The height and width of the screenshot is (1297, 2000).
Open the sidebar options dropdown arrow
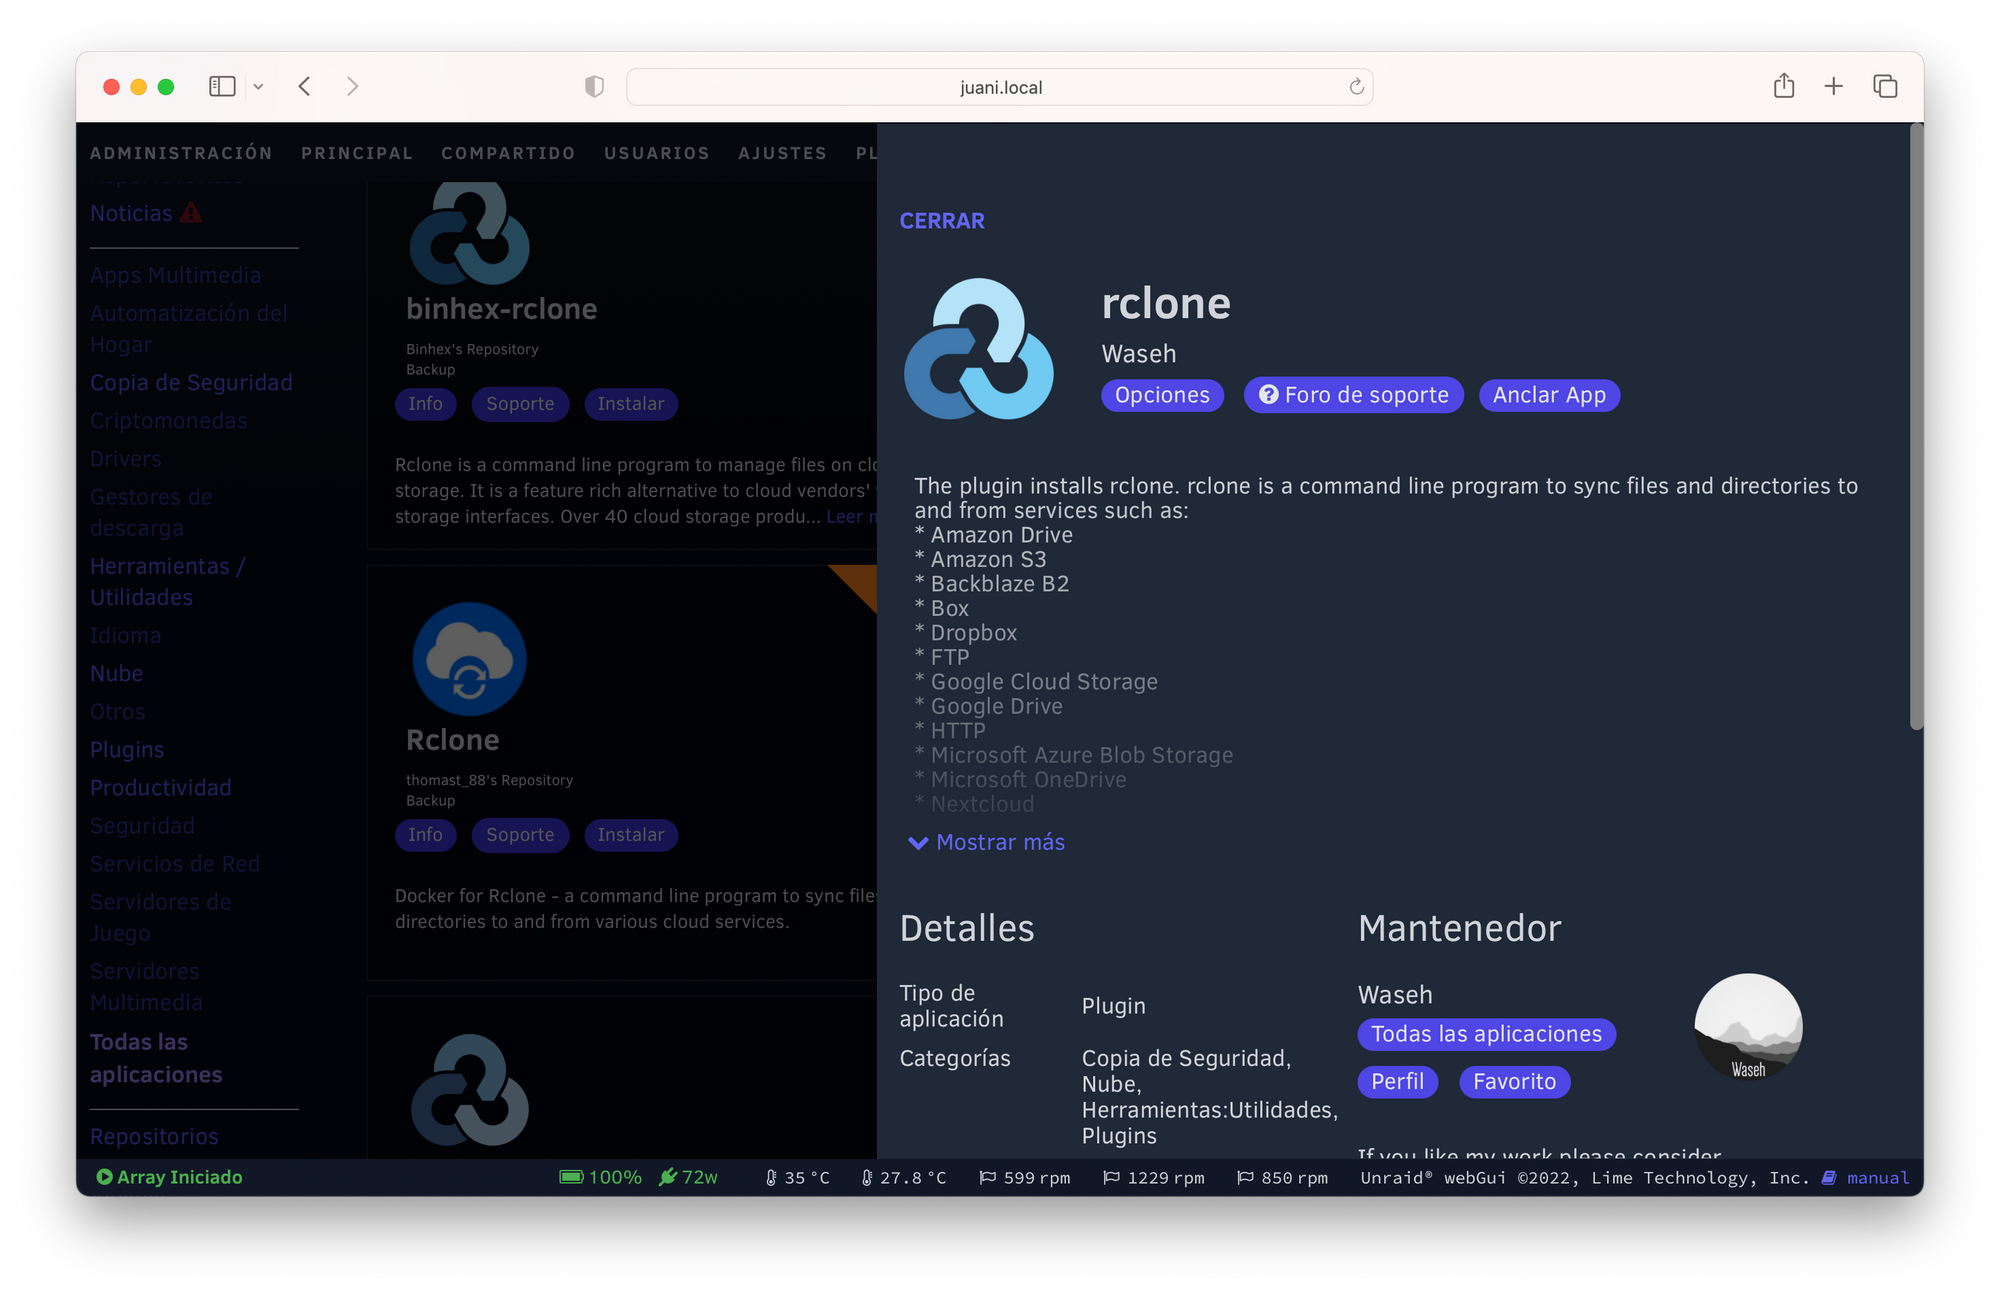pyautogui.click(x=258, y=87)
